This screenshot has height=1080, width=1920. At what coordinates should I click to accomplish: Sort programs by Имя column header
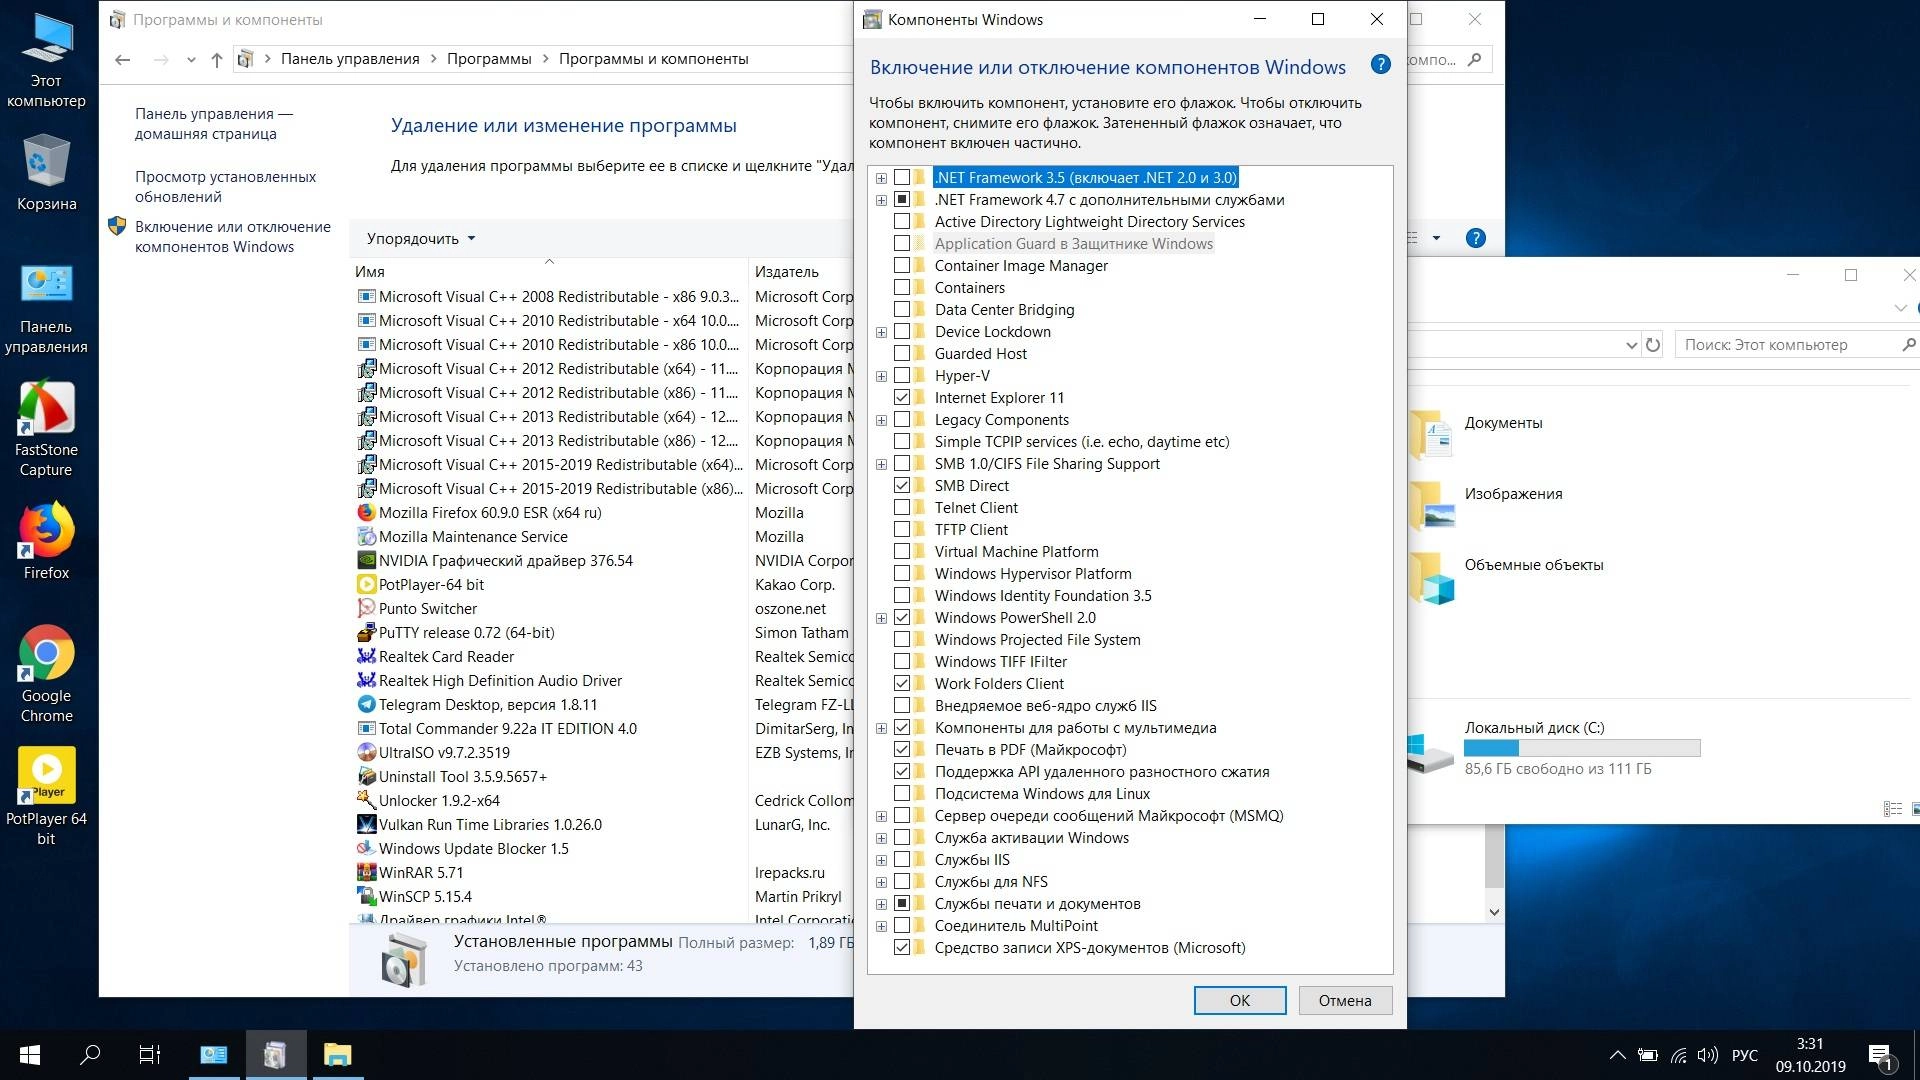click(x=549, y=272)
